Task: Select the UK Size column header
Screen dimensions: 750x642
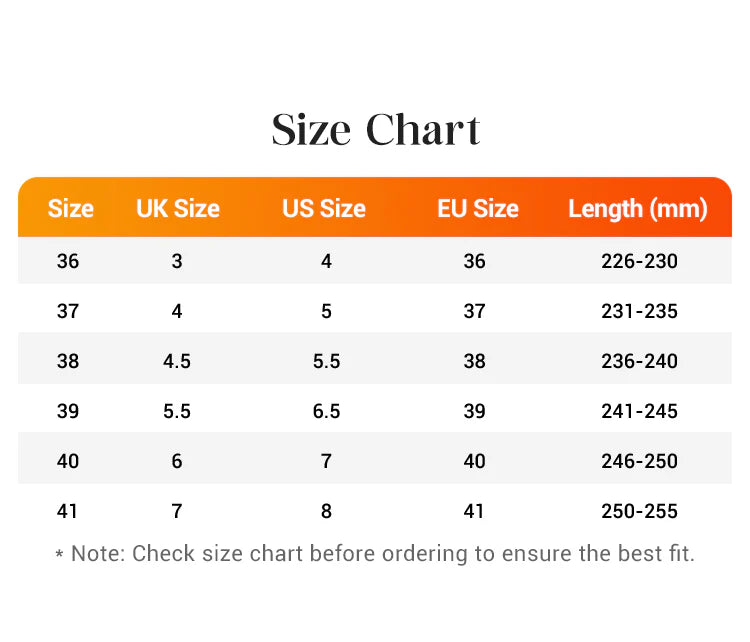Action: [178, 209]
